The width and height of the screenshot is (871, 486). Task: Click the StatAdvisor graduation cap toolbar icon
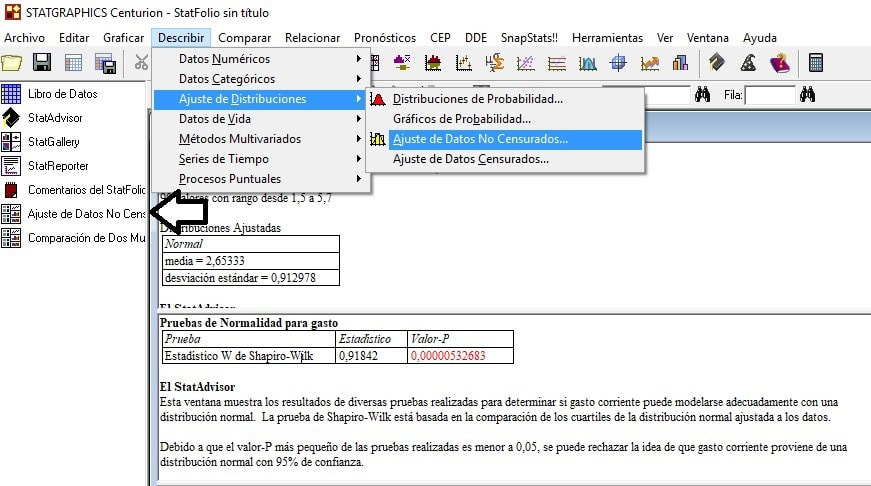[717, 62]
